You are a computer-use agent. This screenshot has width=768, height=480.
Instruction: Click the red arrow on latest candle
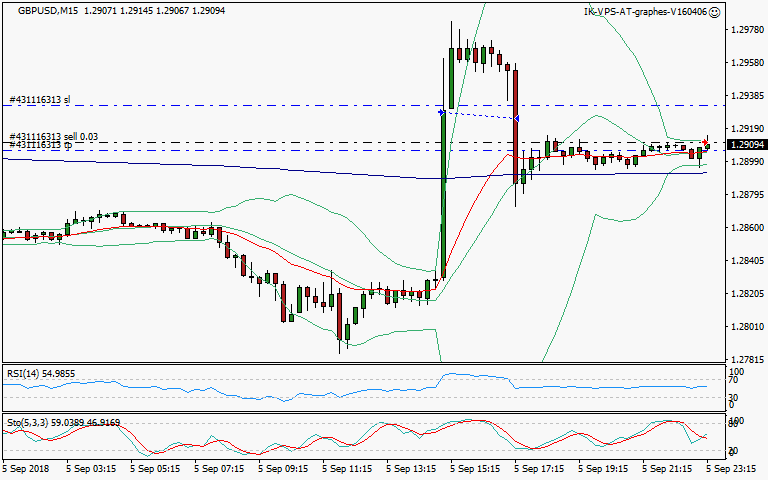(706, 142)
